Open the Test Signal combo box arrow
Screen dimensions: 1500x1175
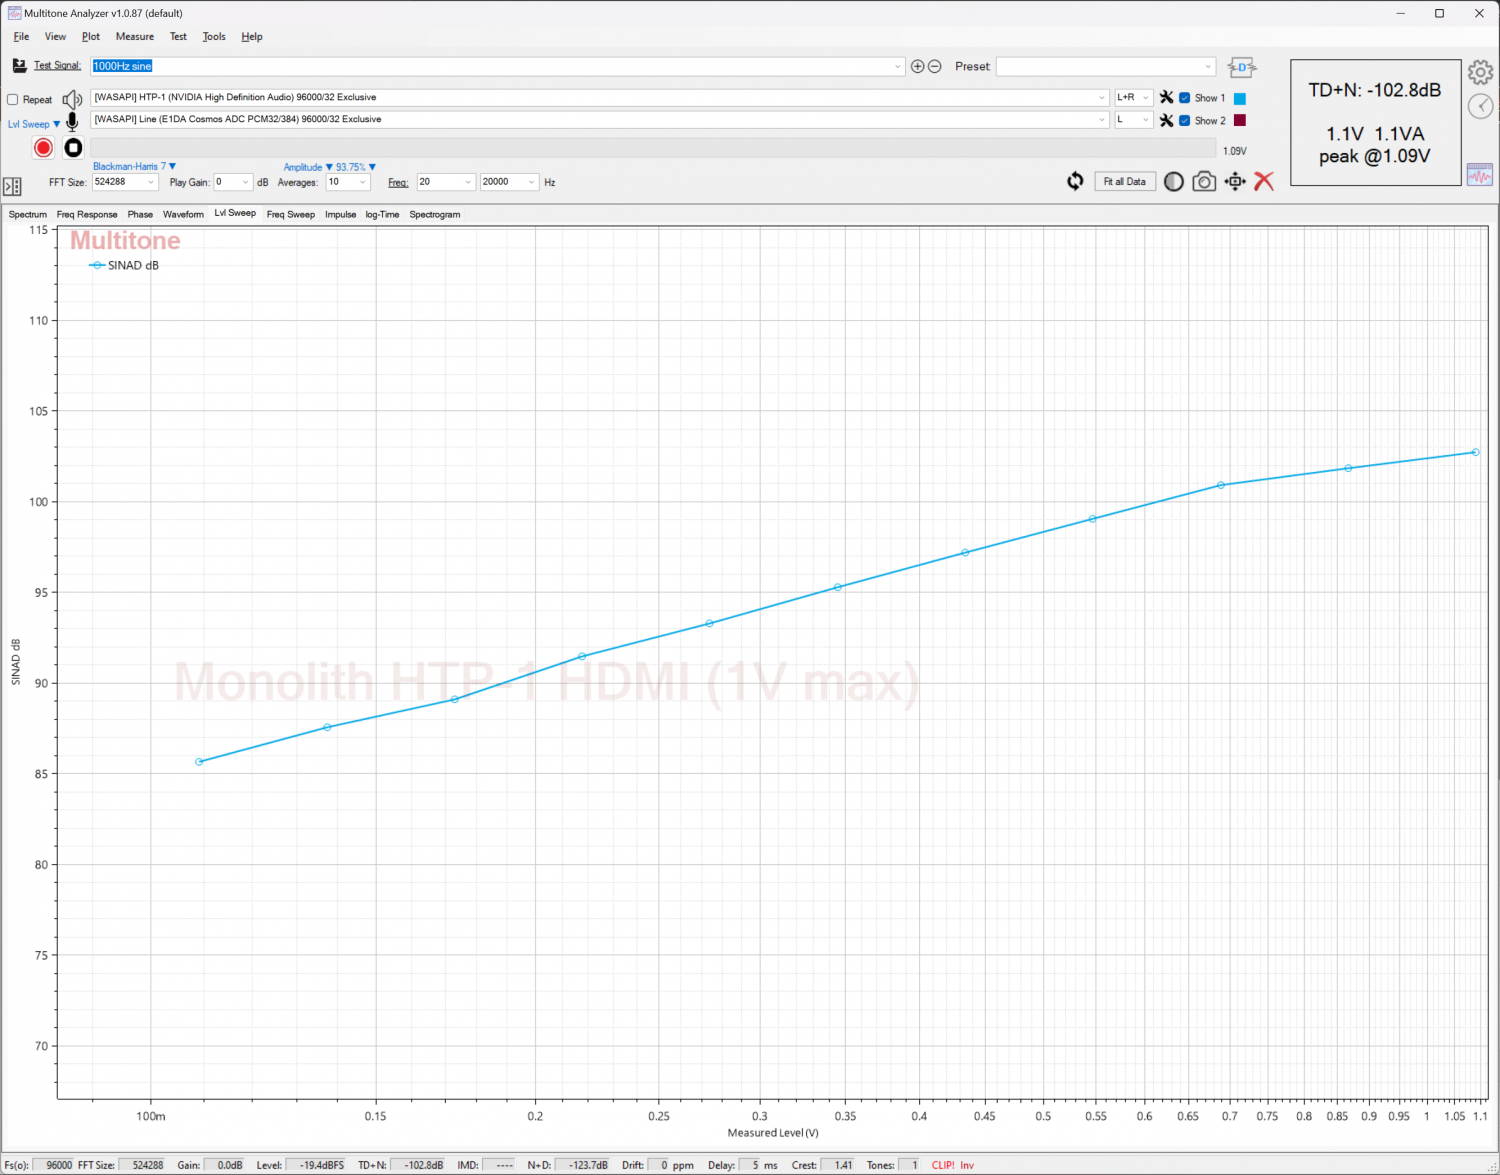point(897,66)
